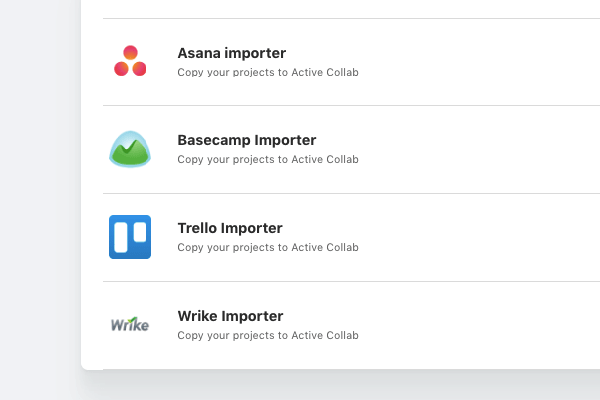Click empty space right of Asana importer row

pos(478,62)
